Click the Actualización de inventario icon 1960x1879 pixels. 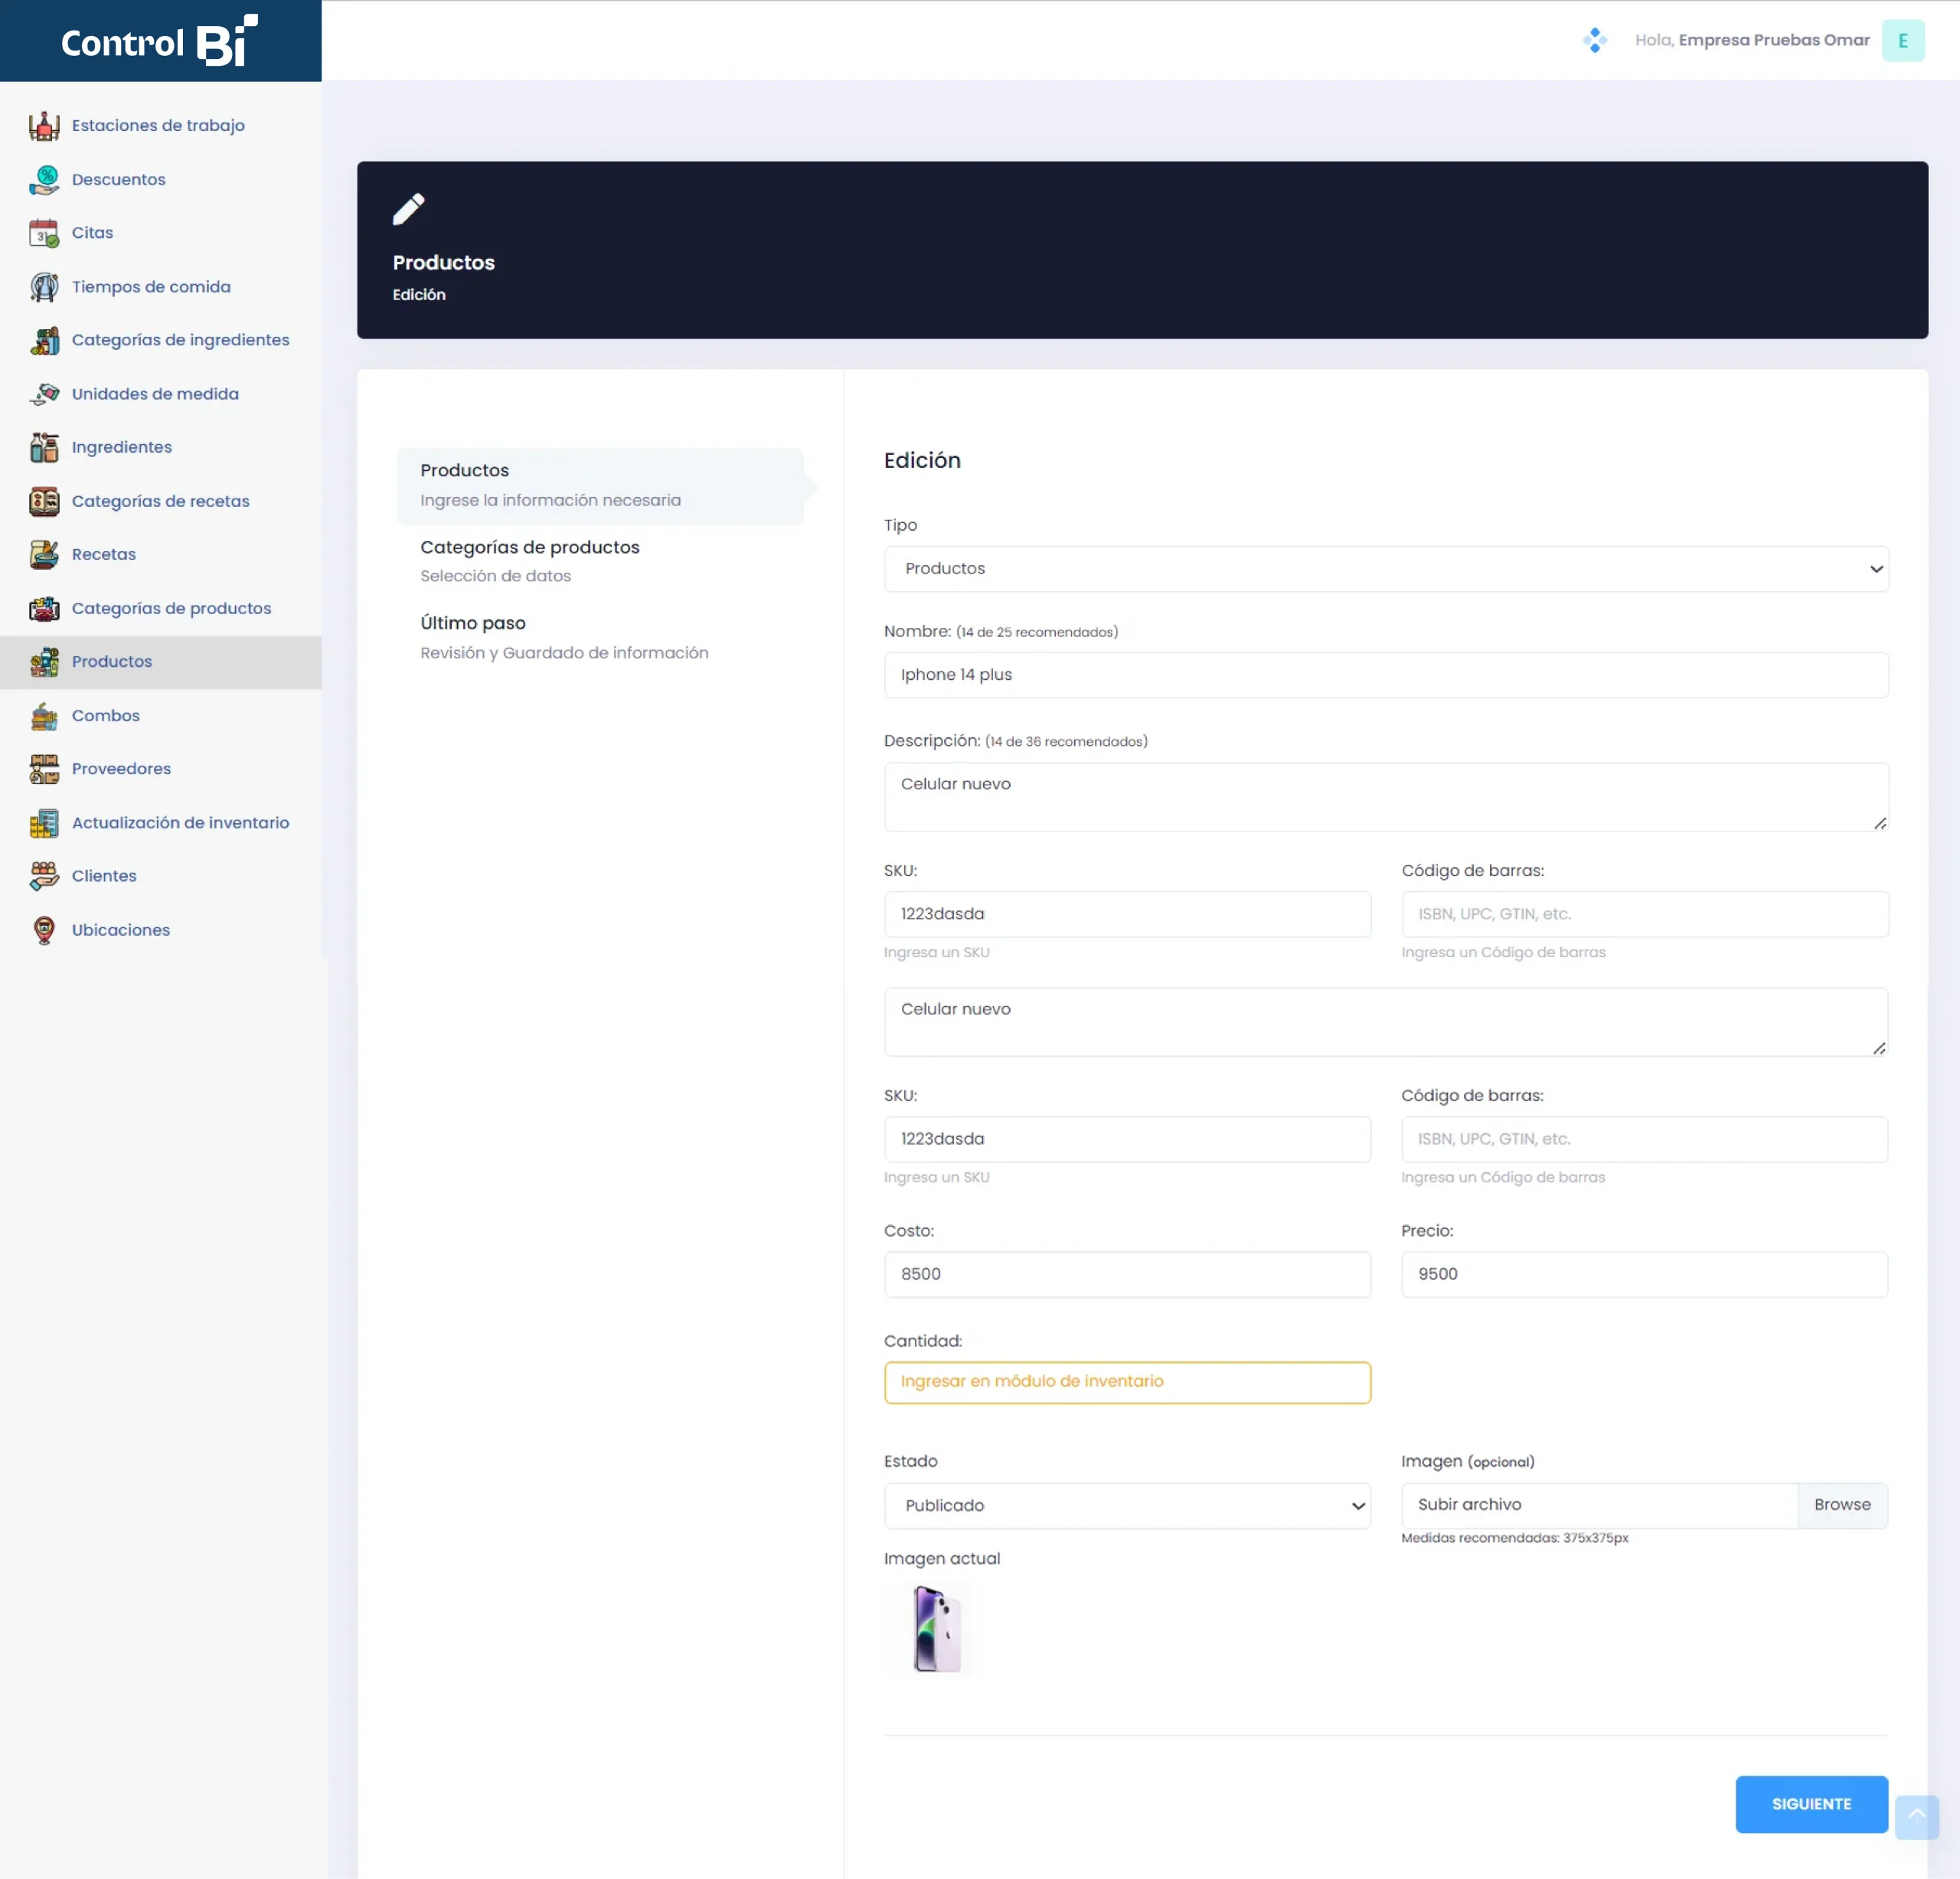[x=44, y=823]
